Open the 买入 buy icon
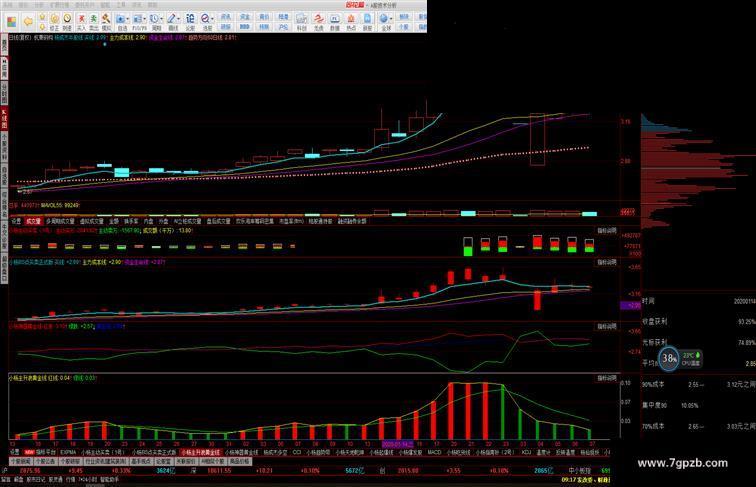Image resolution: width=756 pixels, height=487 pixels. click(81, 21)
